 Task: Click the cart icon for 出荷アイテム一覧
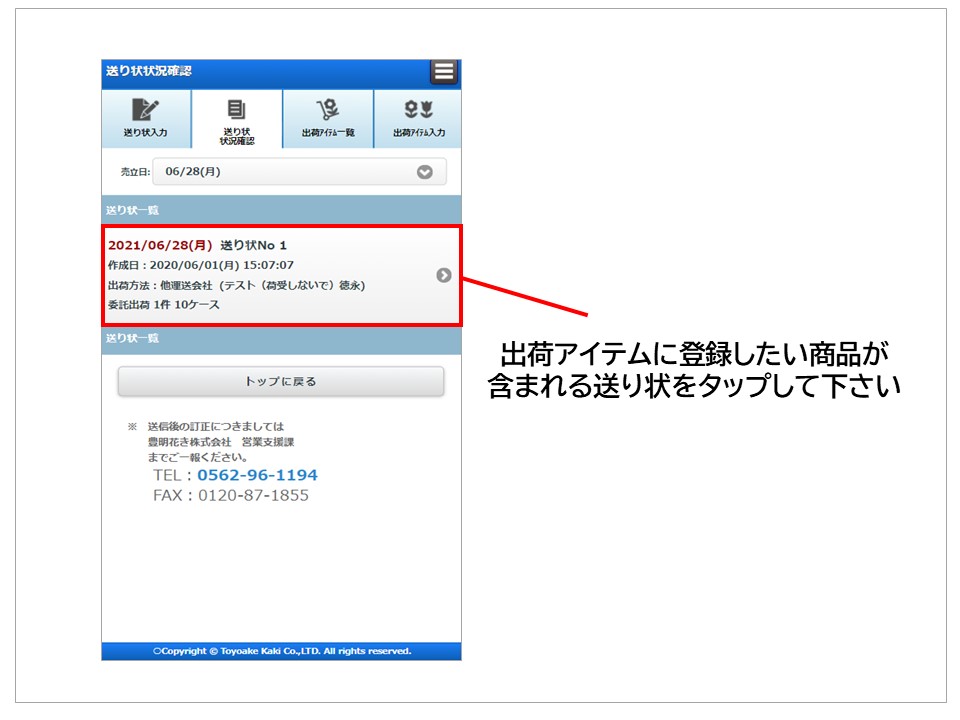point(328,110)
